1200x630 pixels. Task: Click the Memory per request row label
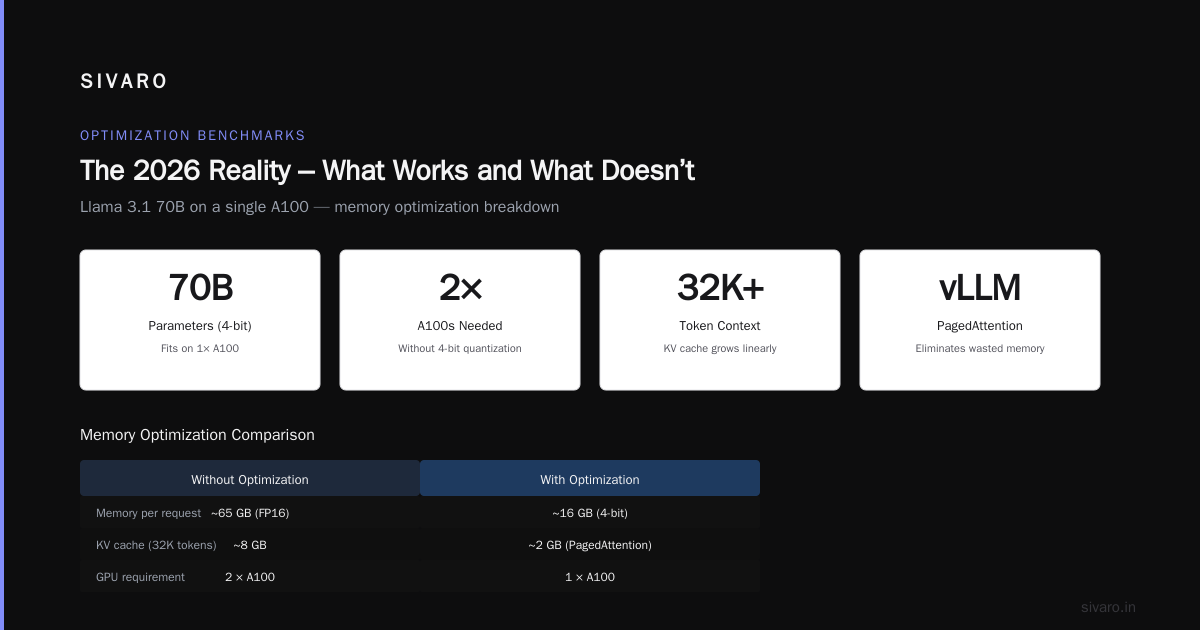pyautogui.click(x=148, y=513)
